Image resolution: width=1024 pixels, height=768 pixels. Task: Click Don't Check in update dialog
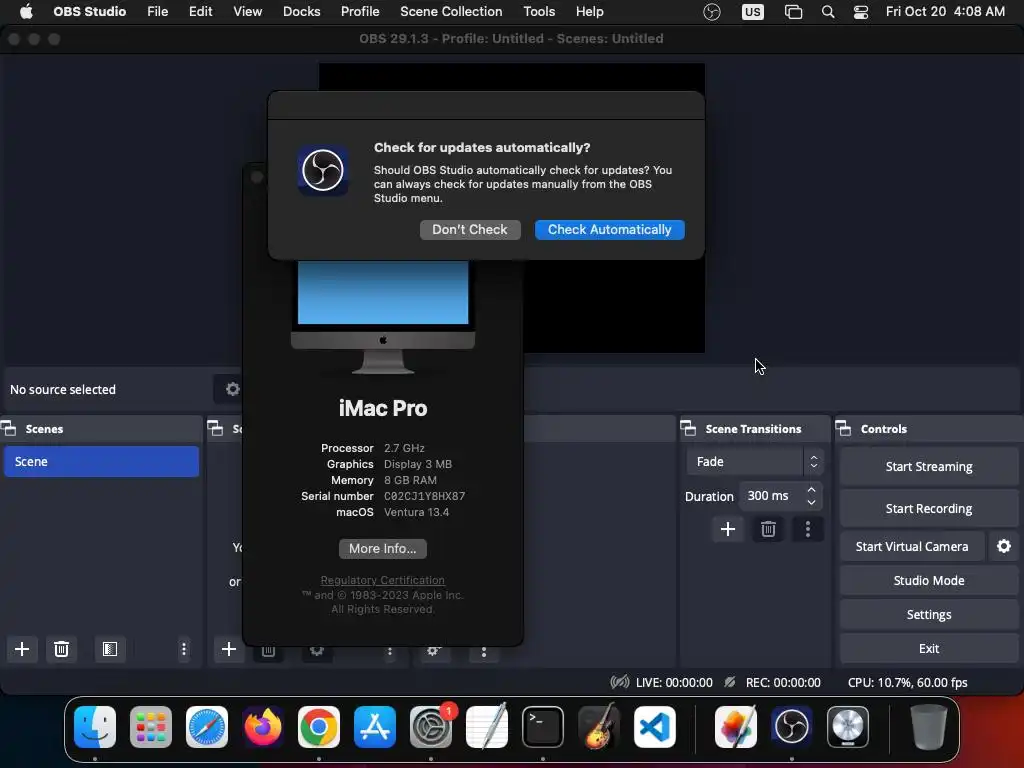[x=470, y=229]
